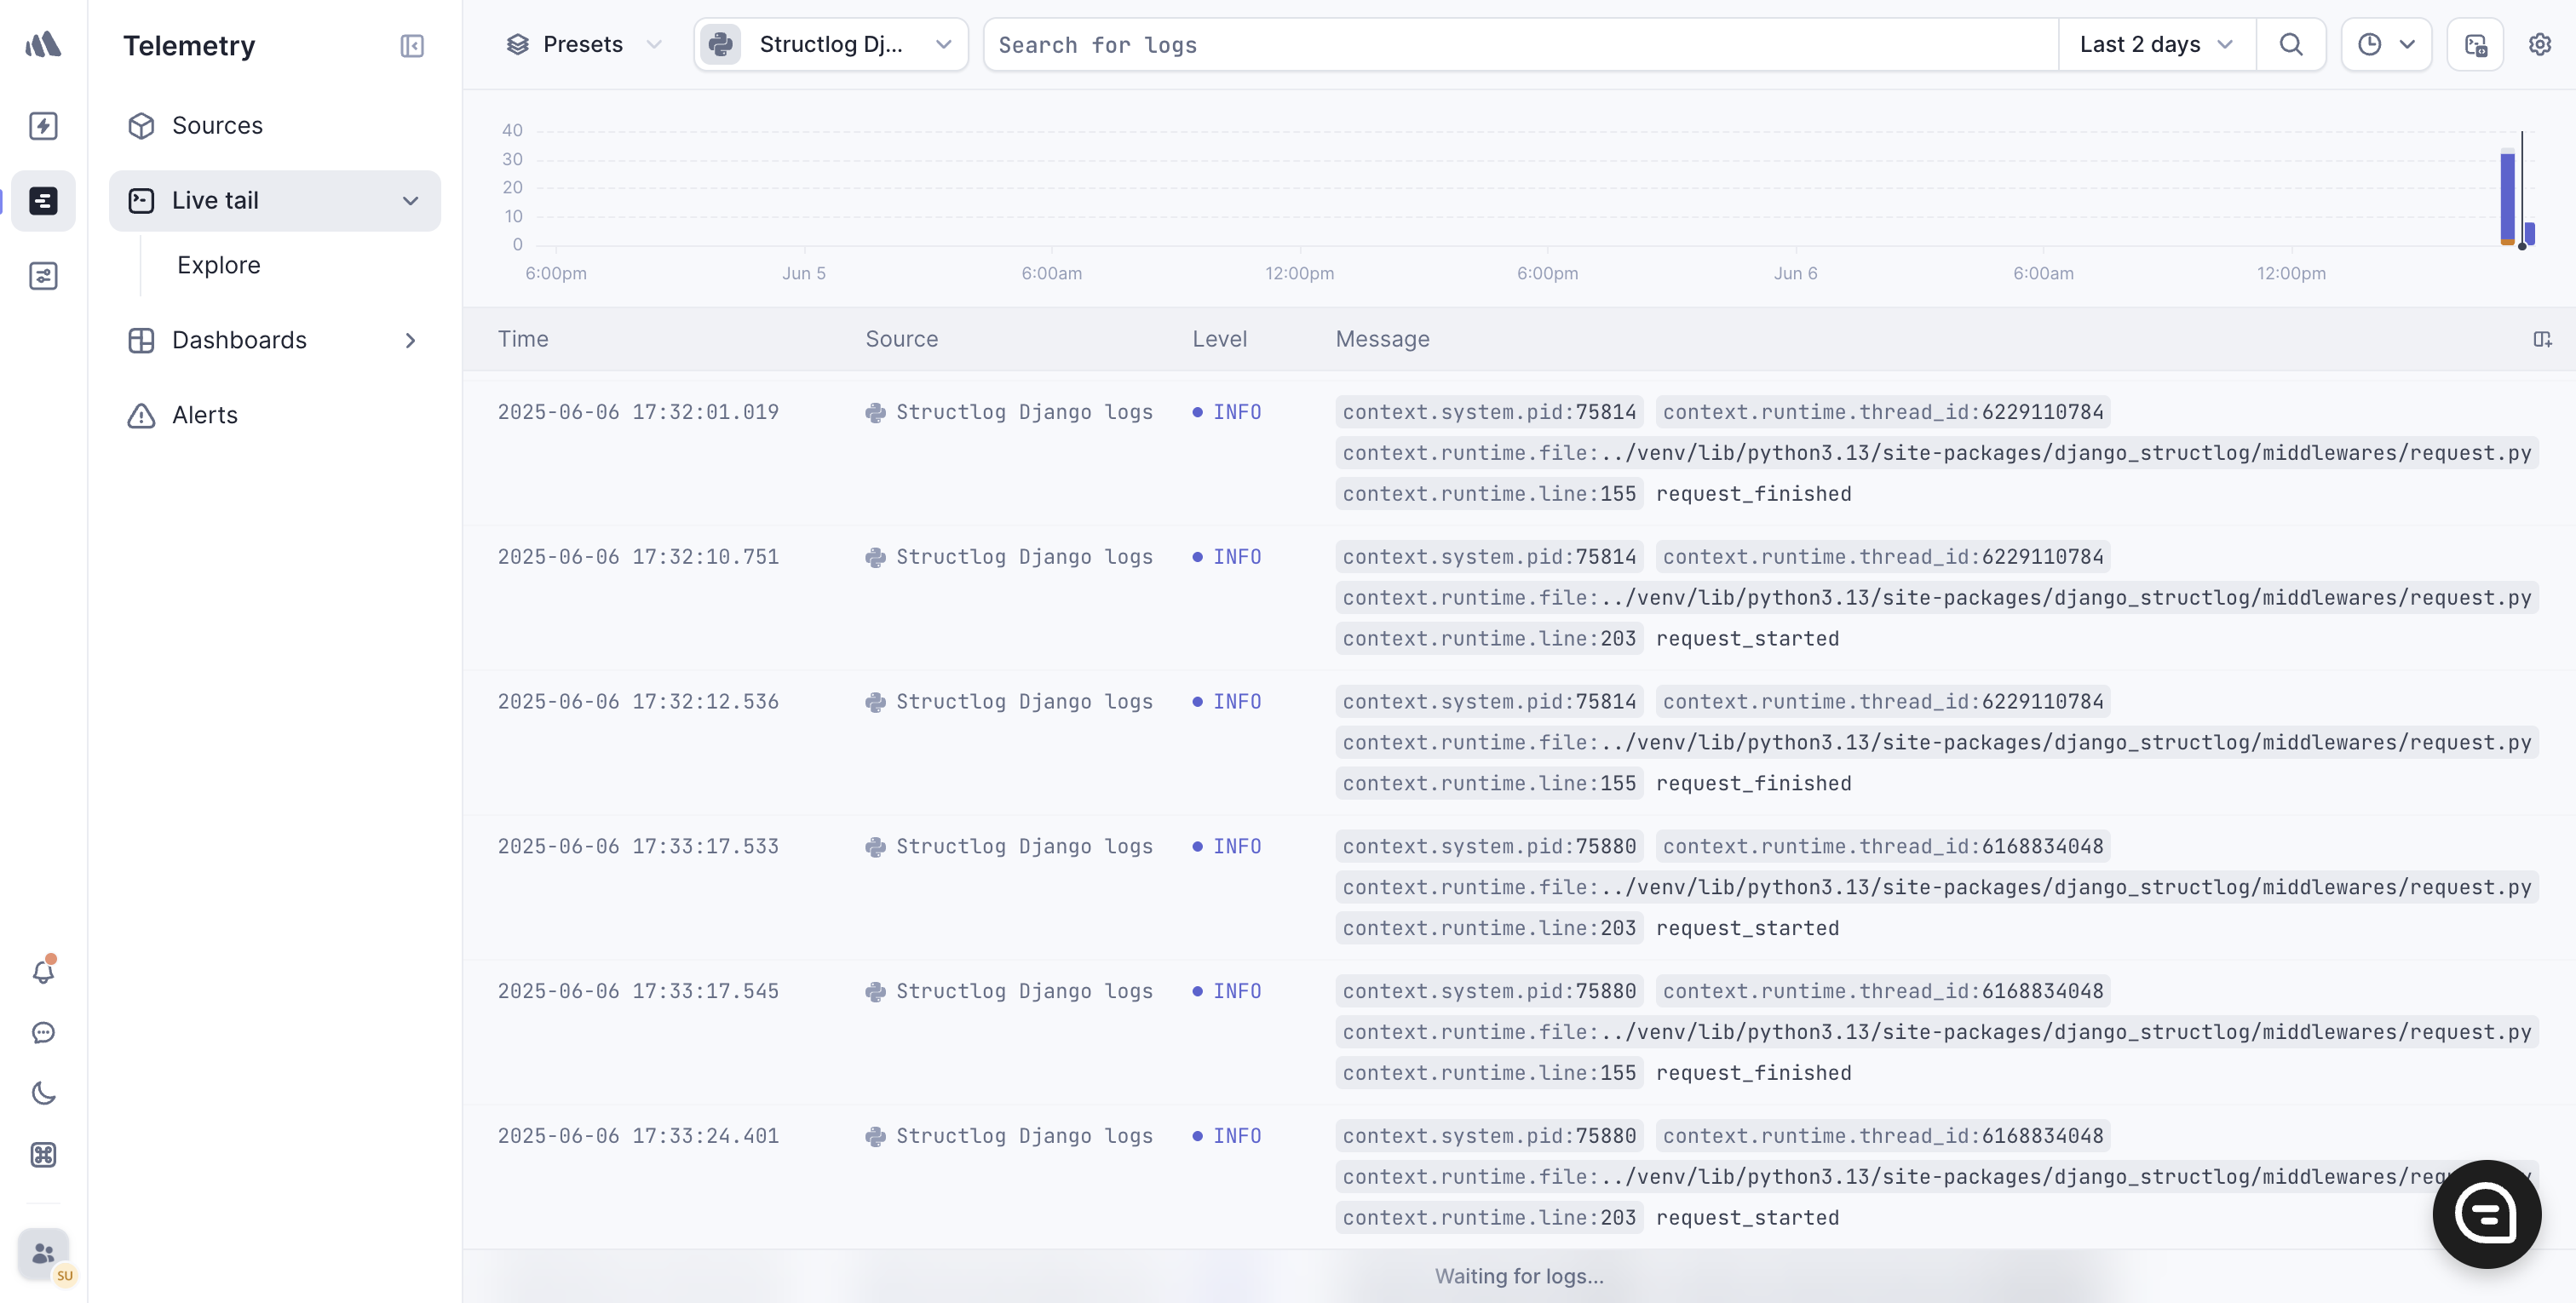
Task: Click request_started message on 17:33:17.533 row
Action: pyautogui.click(x=1747, y=929)
